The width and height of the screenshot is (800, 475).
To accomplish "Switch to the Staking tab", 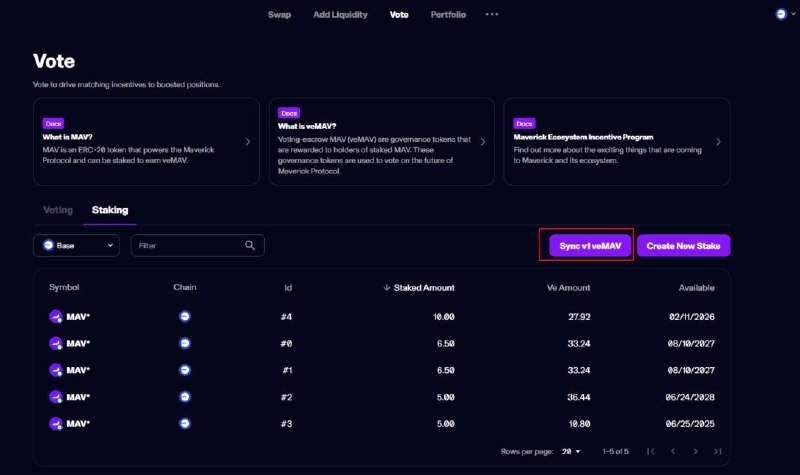I will (110, 210).
